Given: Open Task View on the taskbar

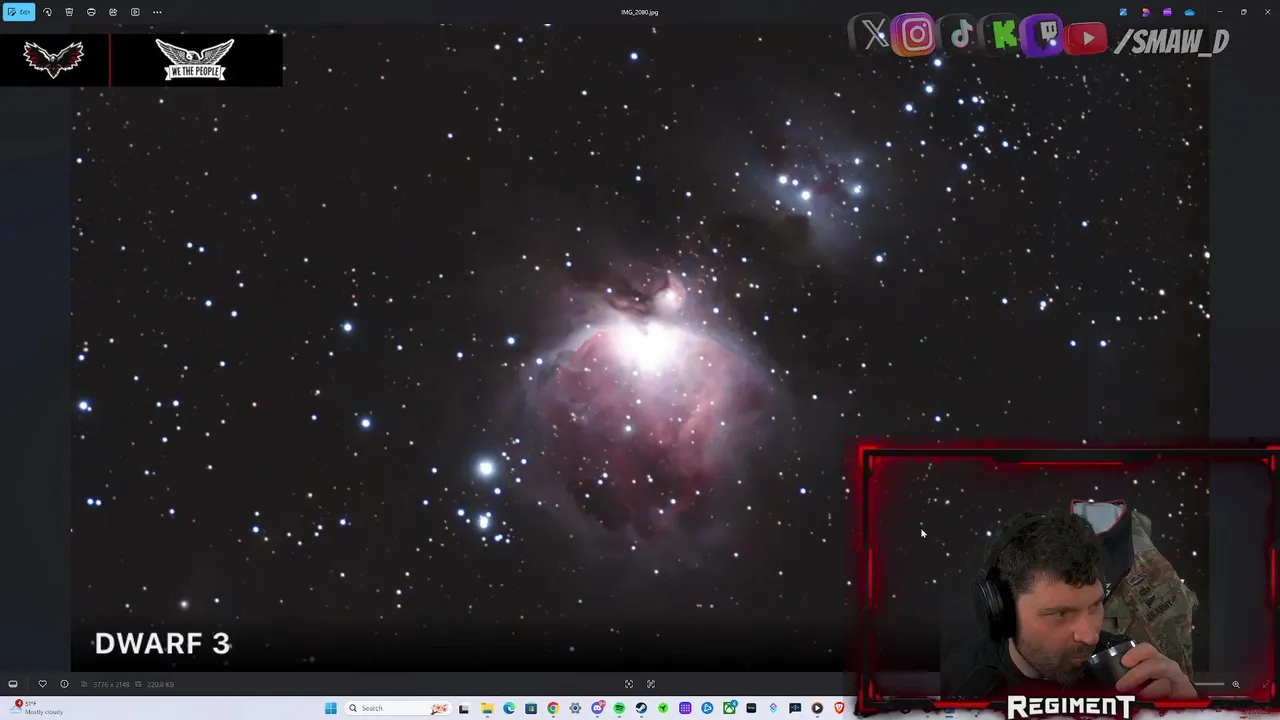Looking at the screenshot, I should pos(464,708).
